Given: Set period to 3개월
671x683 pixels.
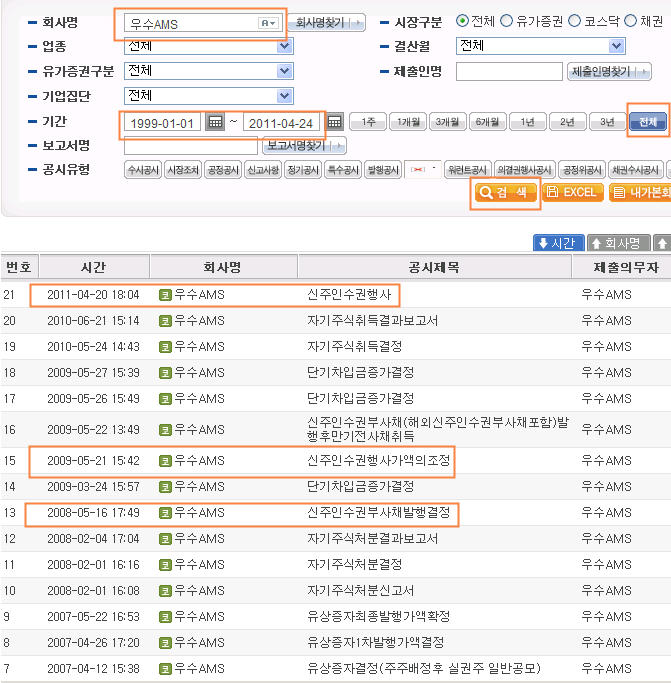Looking at the screenshot, I should pos(448,122).
